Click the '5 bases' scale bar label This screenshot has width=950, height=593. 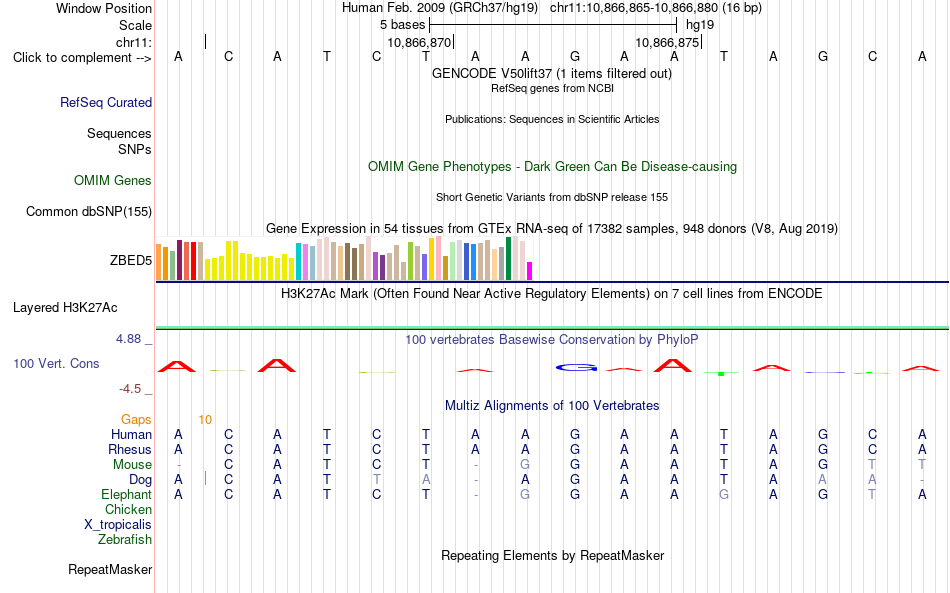tap(402, 25)
